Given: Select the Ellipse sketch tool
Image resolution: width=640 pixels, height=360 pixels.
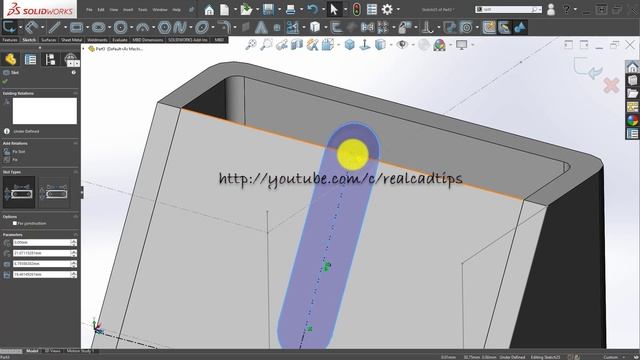Looking at the screenshot, I should [202, 28].
